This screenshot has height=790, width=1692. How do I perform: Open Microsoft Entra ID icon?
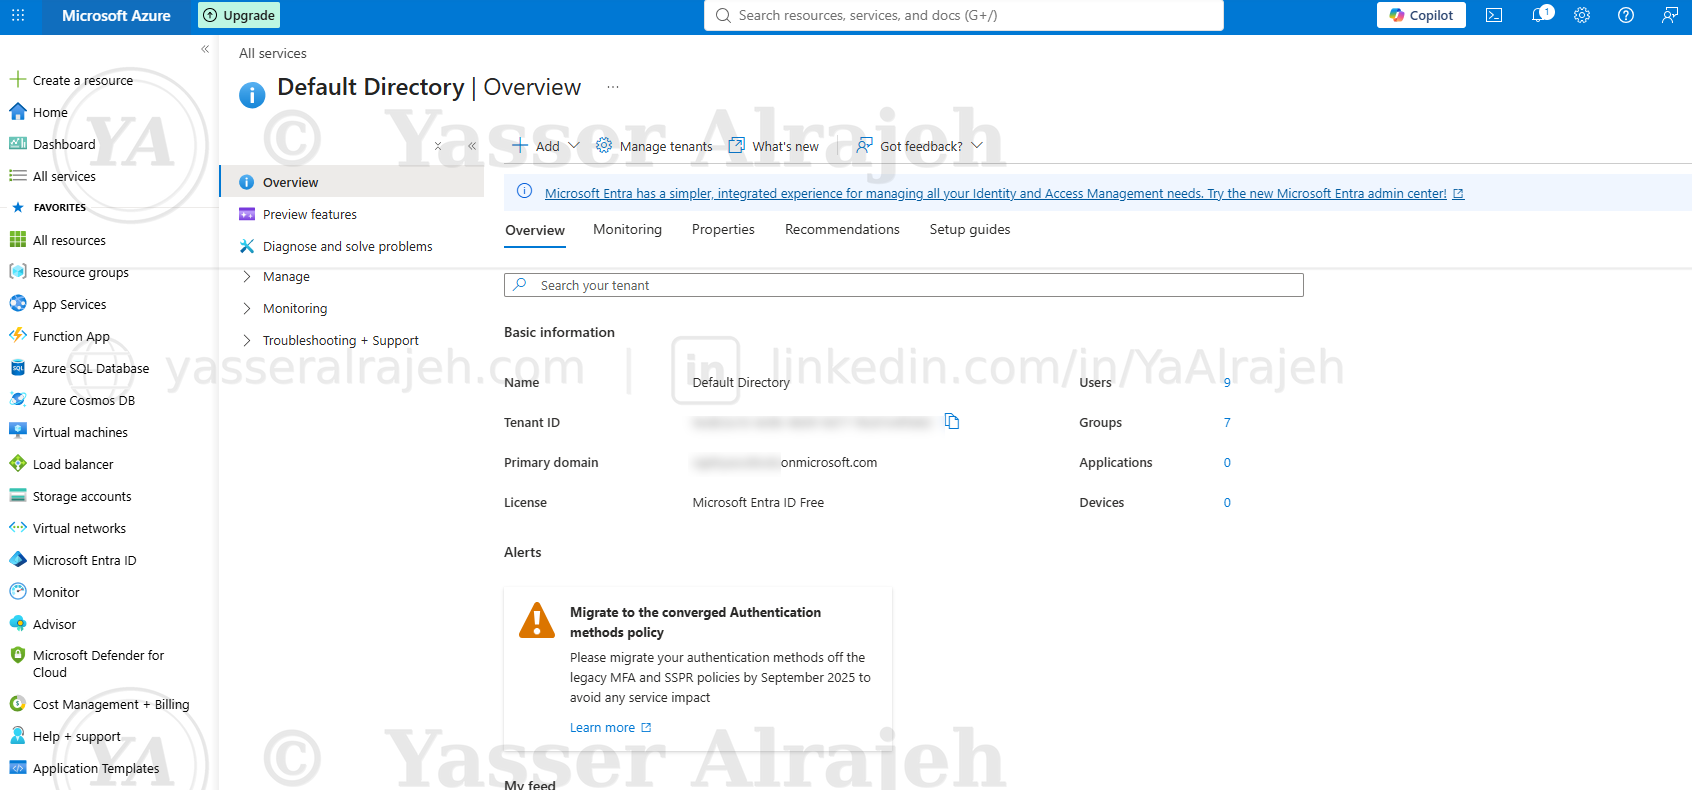pos(18,560)
